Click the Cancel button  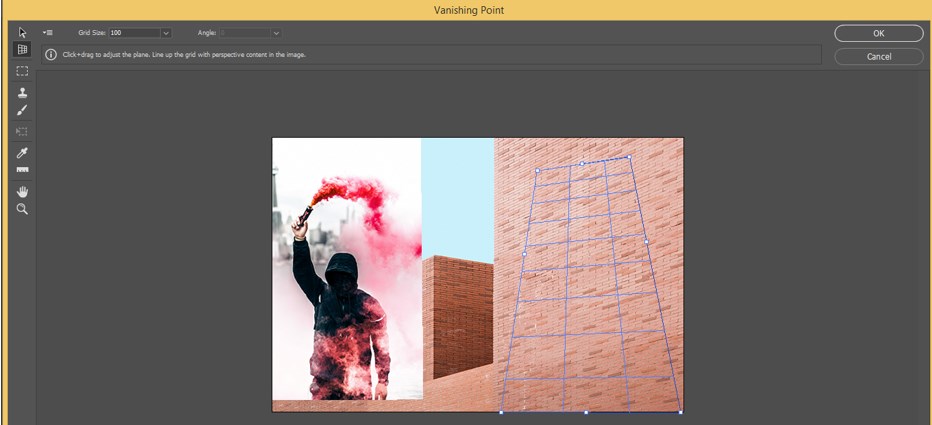879,56
